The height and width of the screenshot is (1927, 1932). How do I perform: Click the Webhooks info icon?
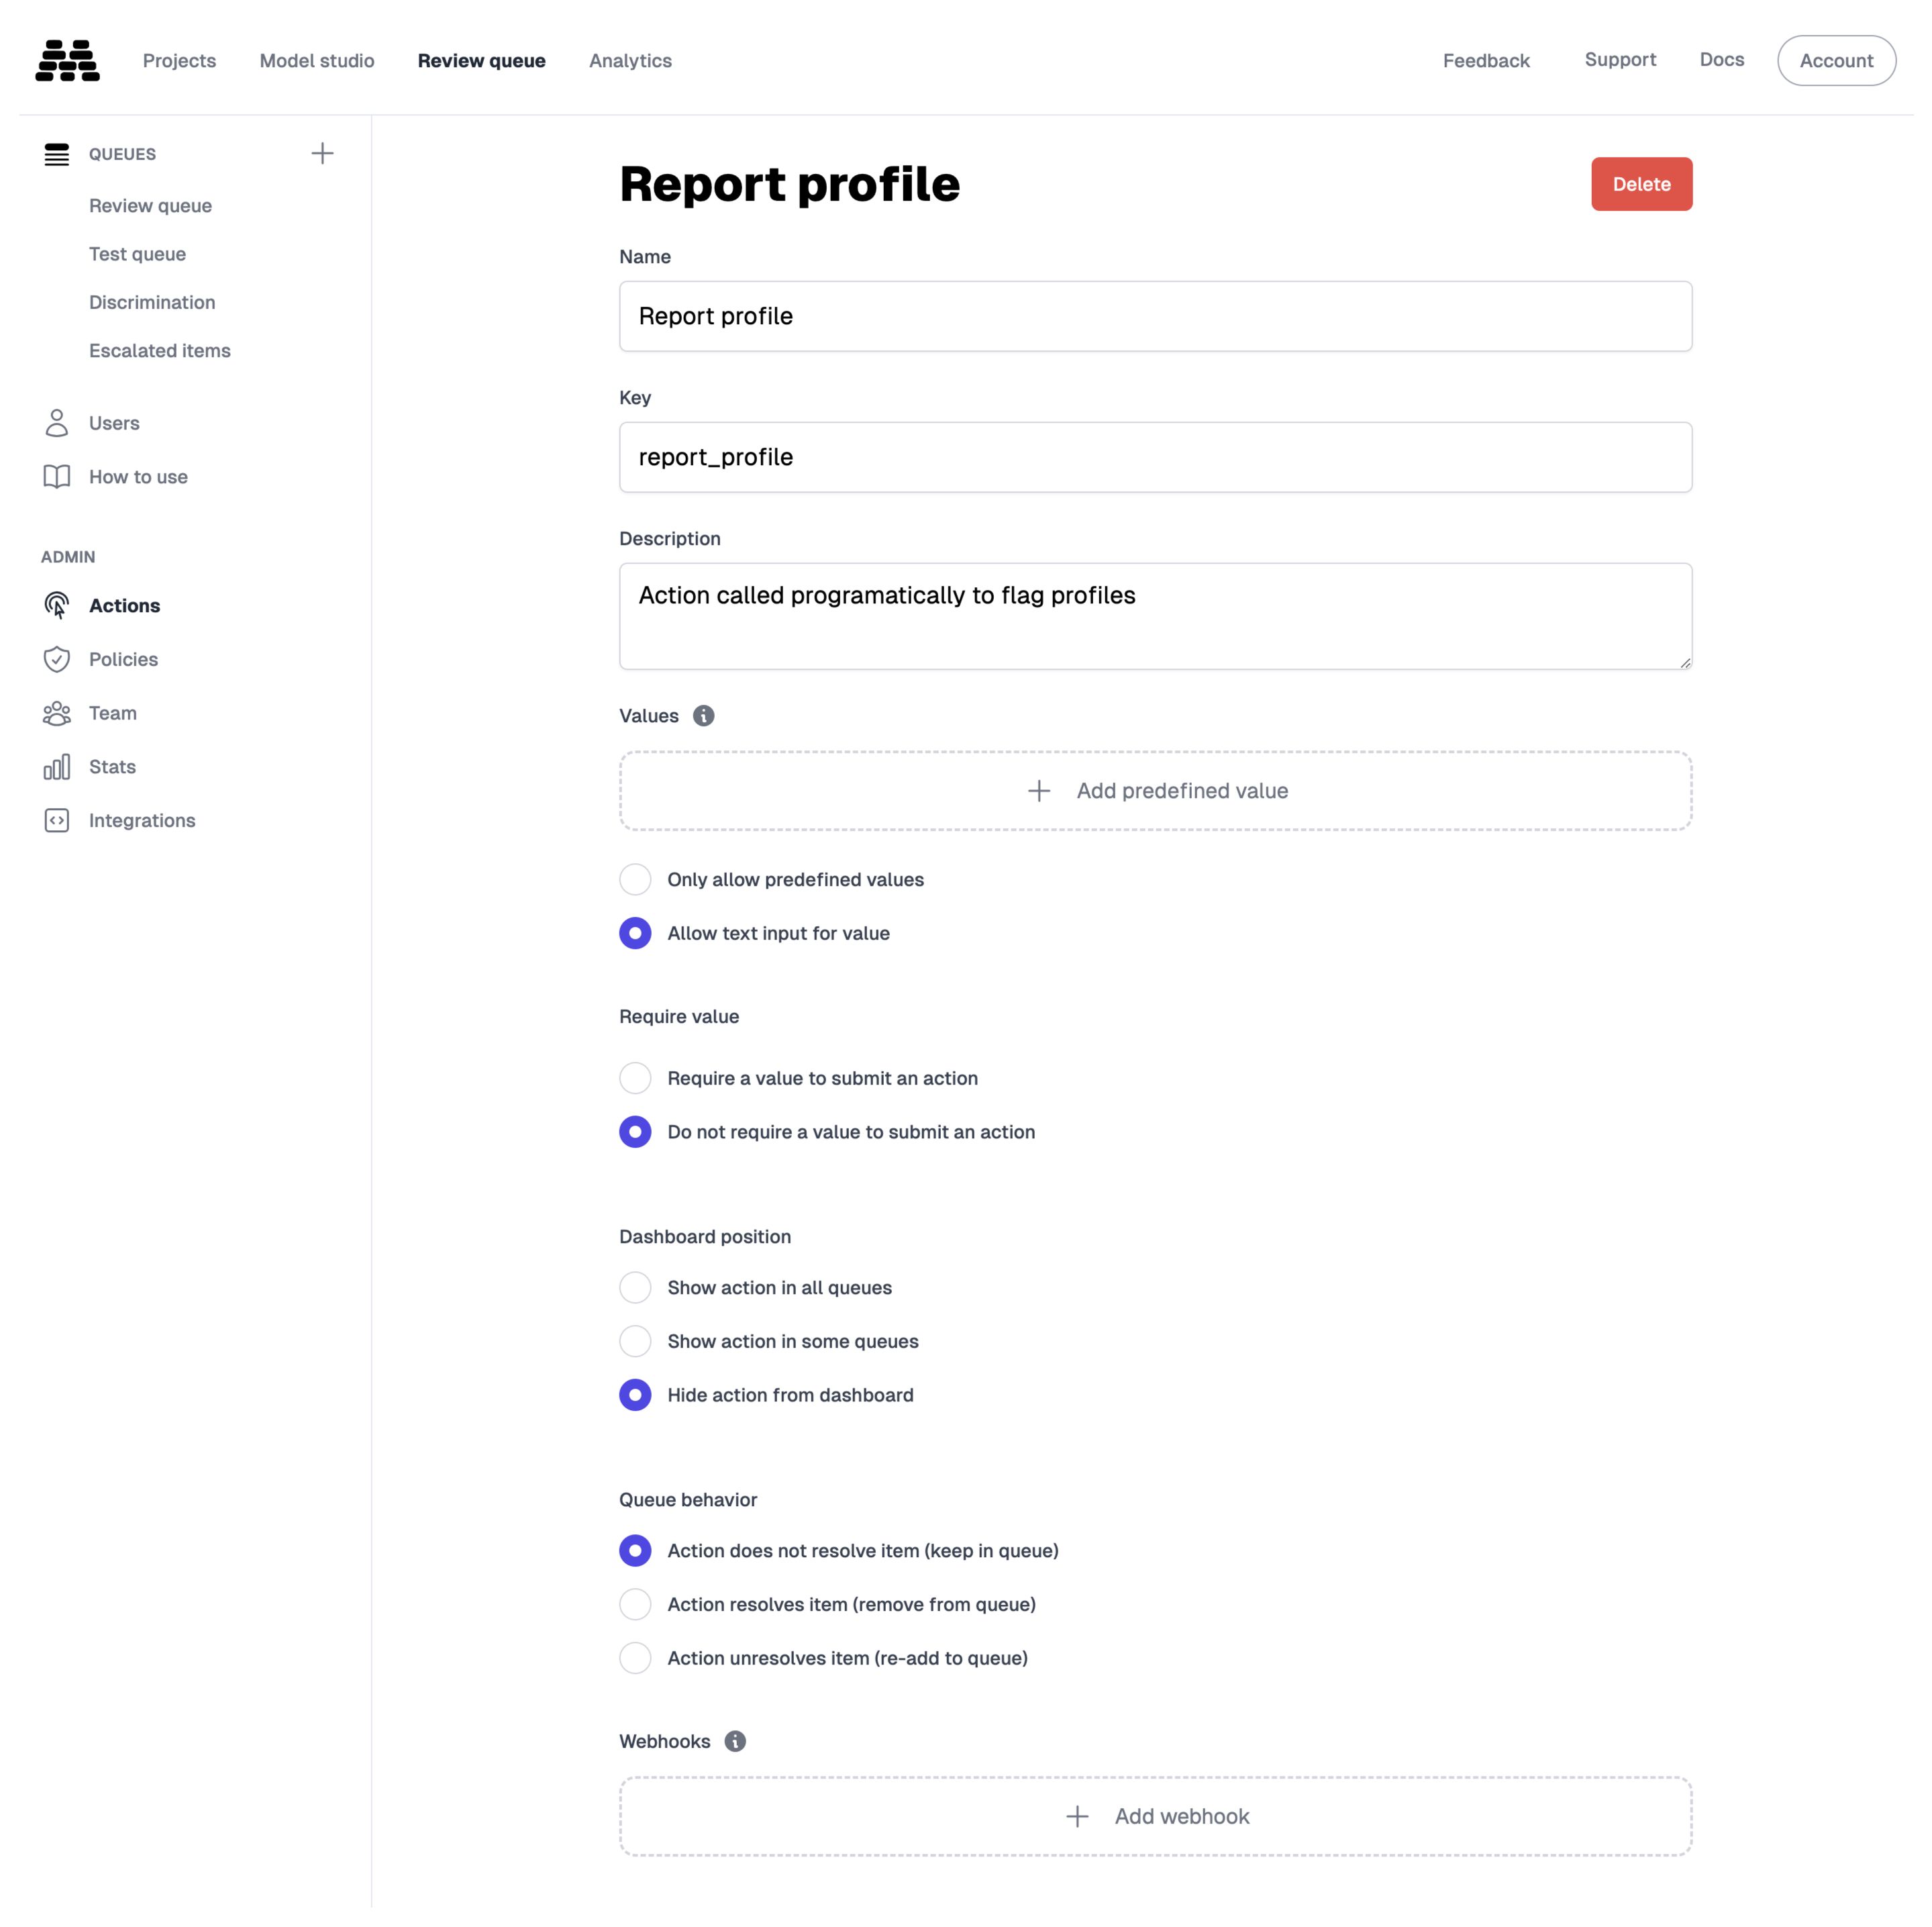point(735,1741)
